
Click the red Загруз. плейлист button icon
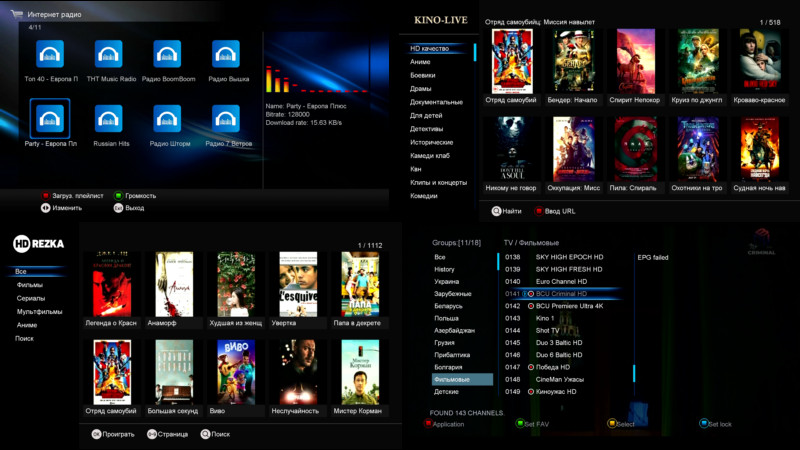point(45,195)
